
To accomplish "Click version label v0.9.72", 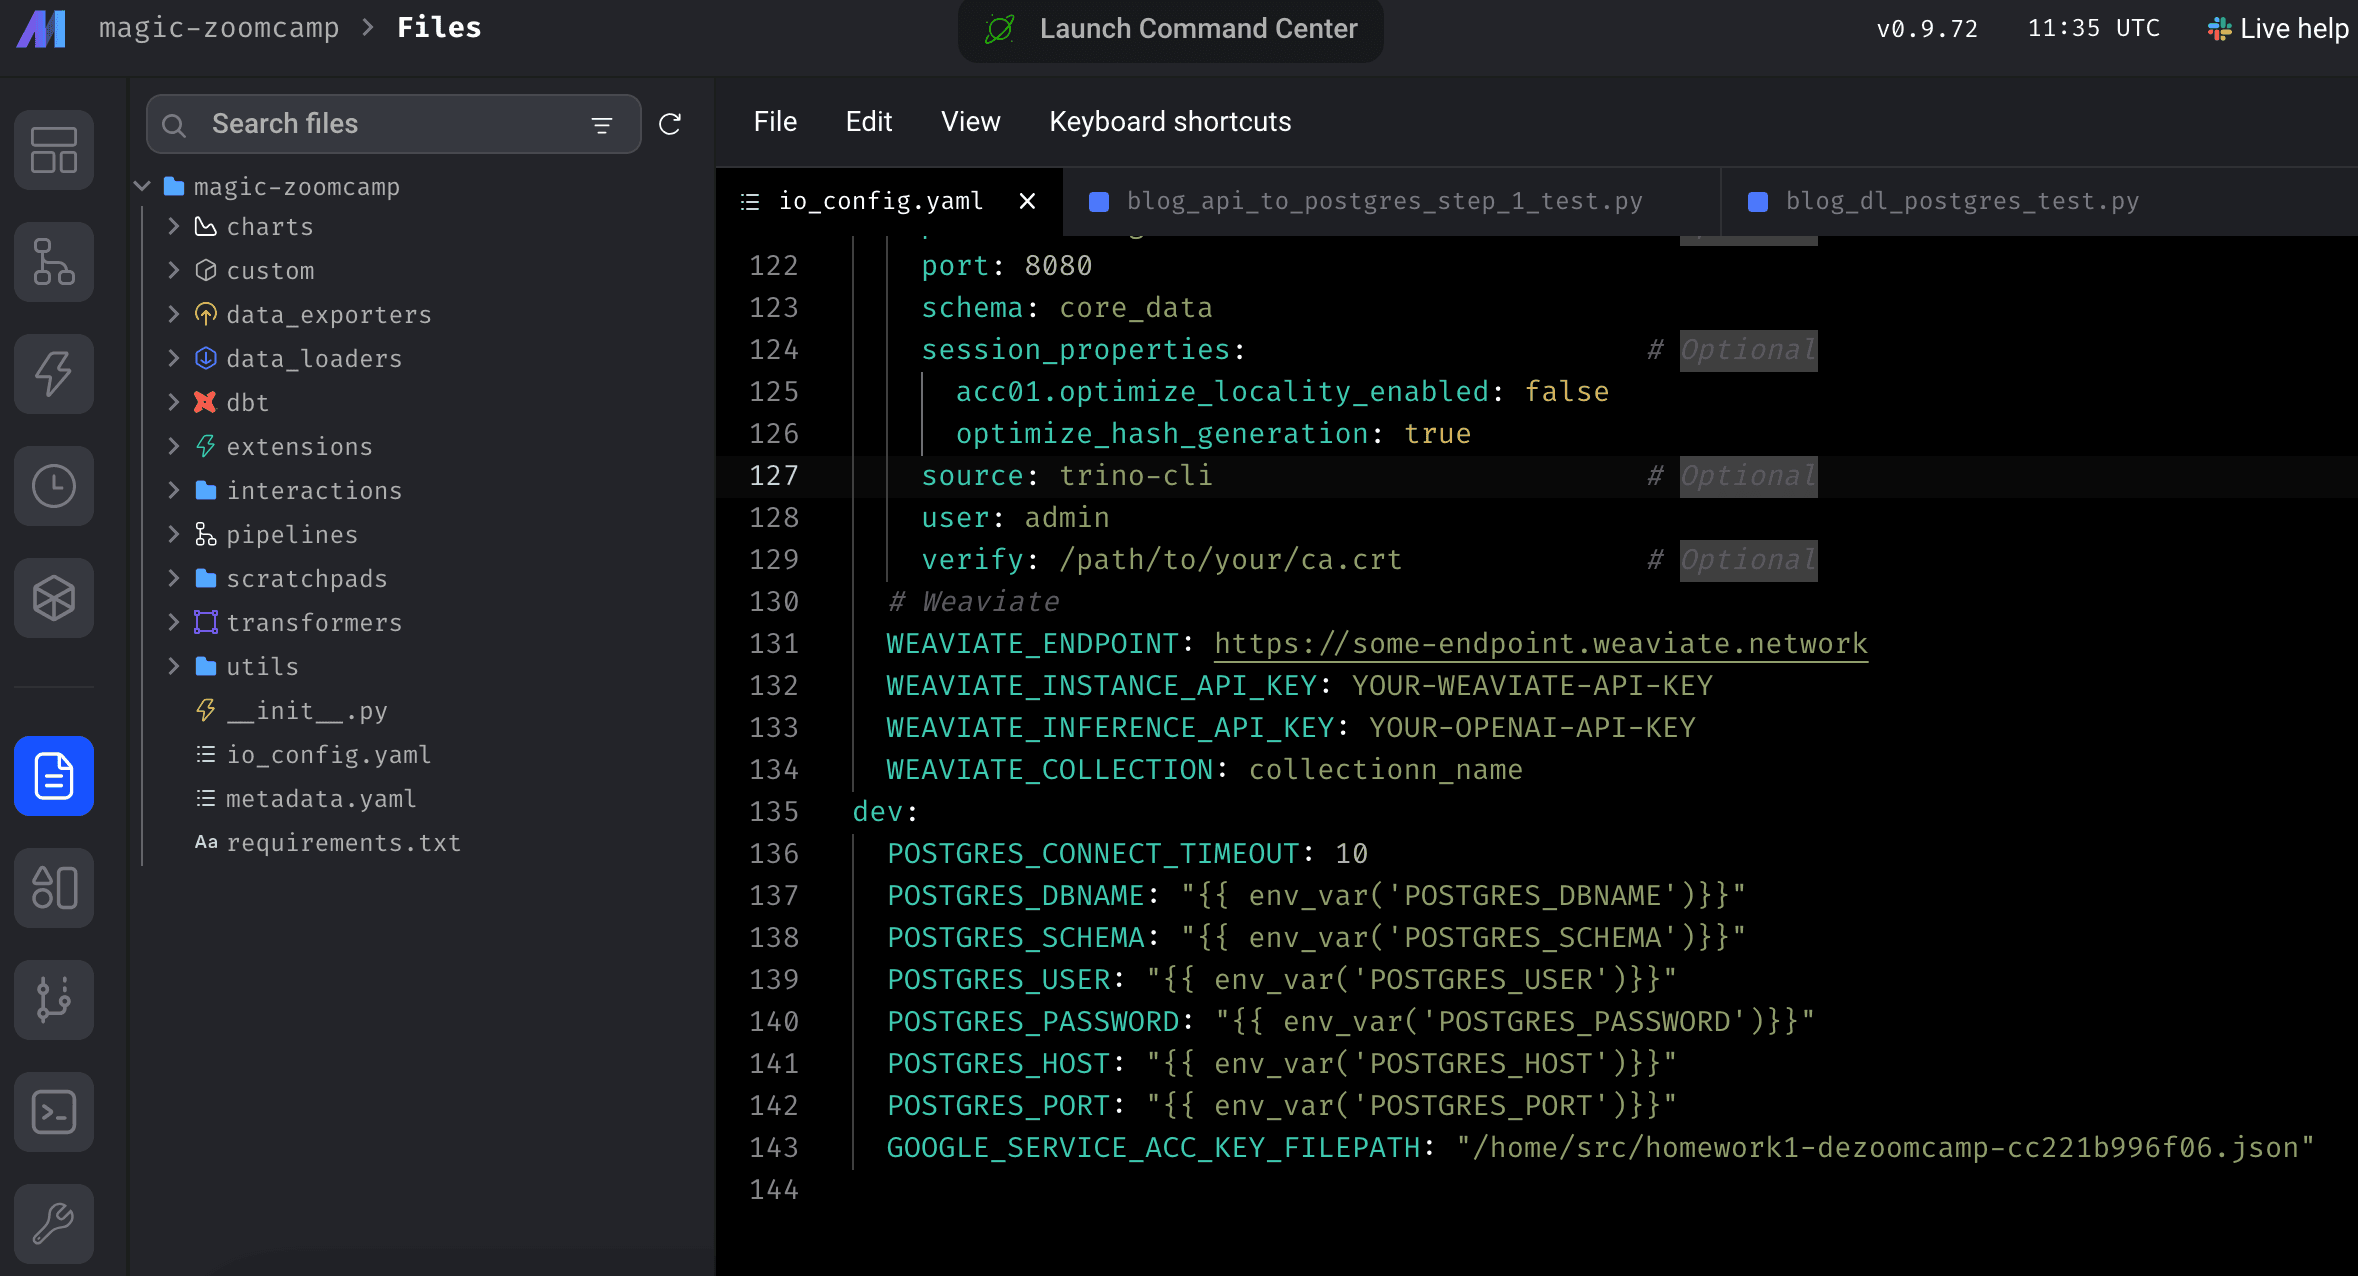I will (x=1926, y=29).
